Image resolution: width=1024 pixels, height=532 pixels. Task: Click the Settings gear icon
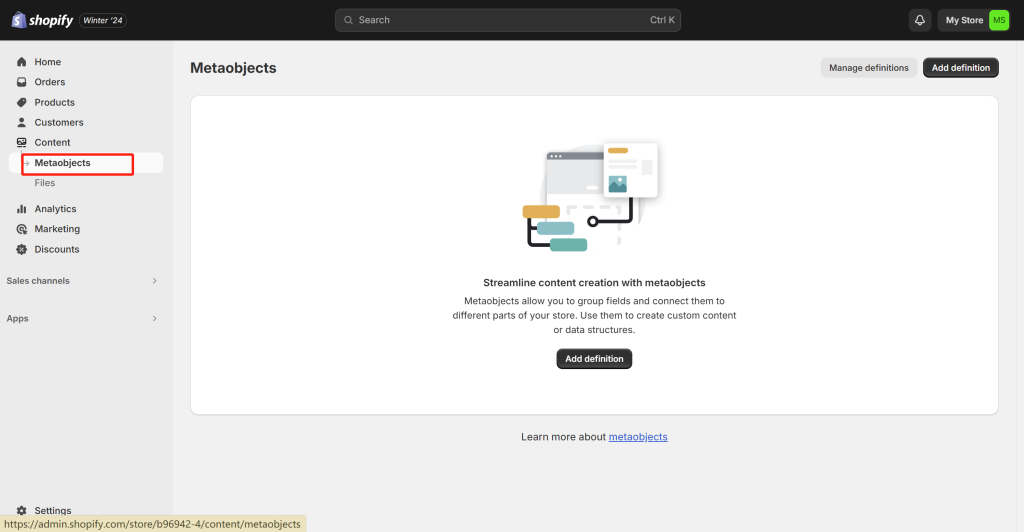(x=22, y=510)
